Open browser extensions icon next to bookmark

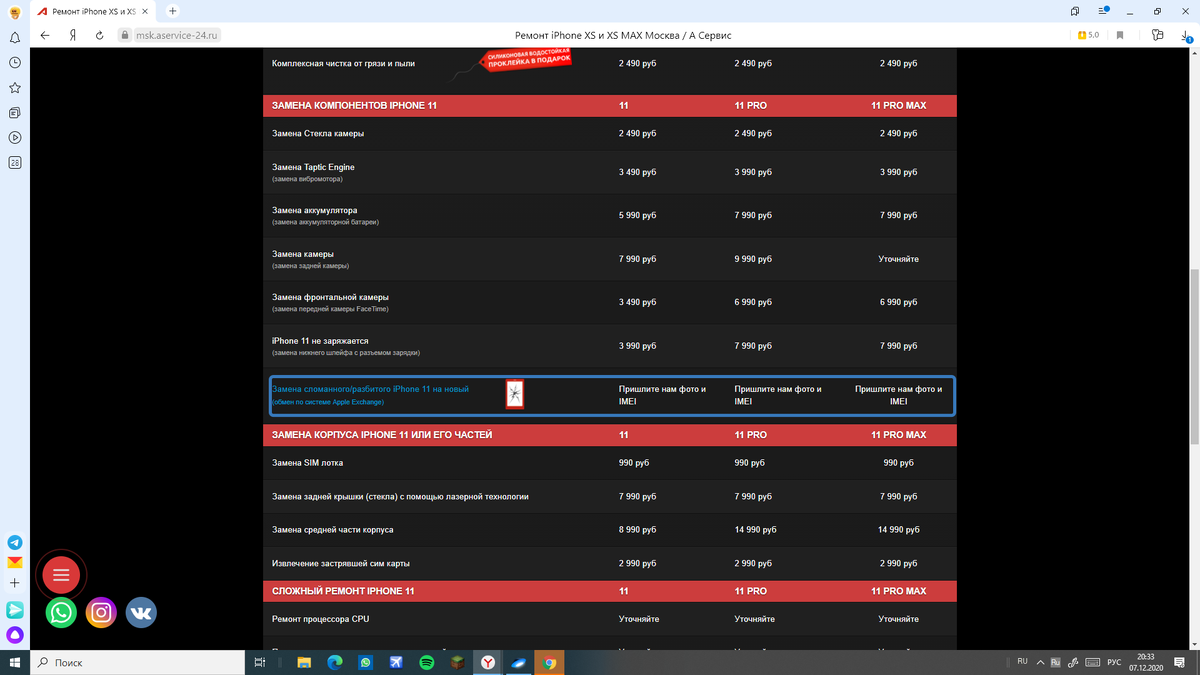(1157, 35)
